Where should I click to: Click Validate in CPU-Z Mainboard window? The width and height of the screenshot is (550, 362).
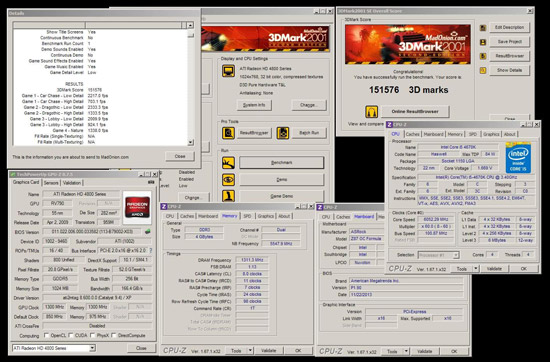pos(424,351)
